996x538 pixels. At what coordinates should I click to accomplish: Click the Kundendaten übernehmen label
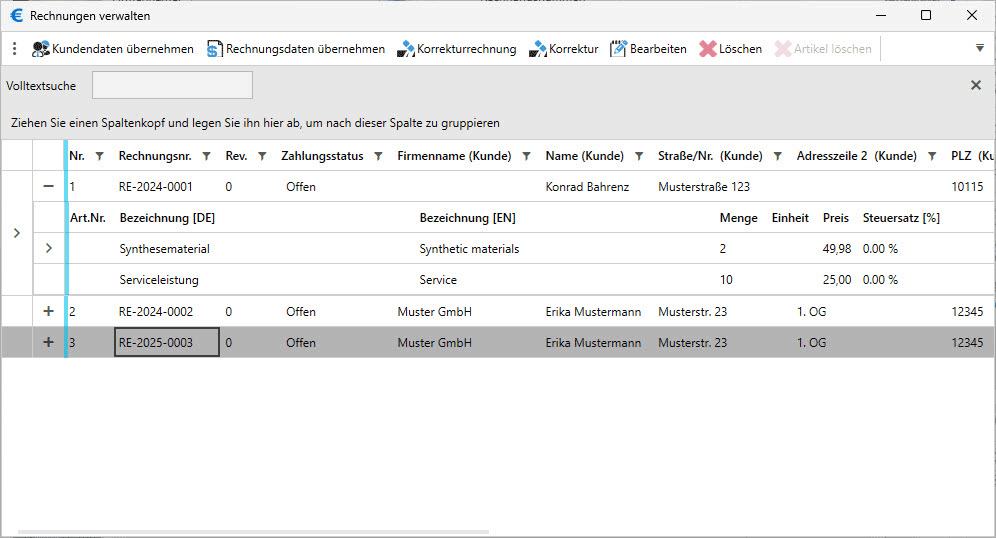pyautogui.click(x=123, y=49)
